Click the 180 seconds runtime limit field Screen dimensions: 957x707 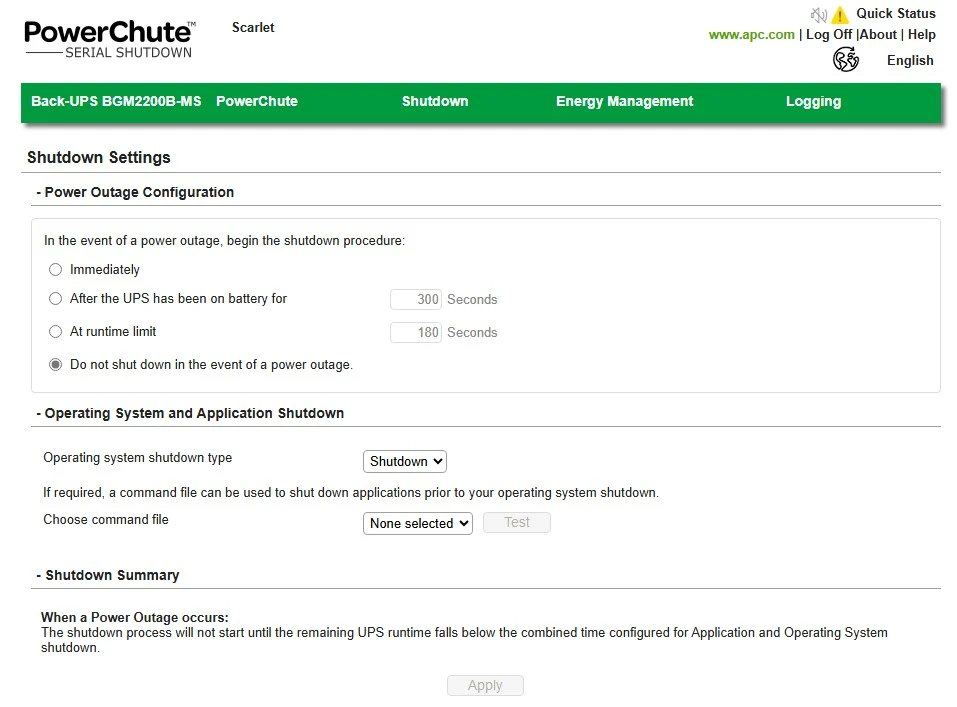tap(416, 332)
